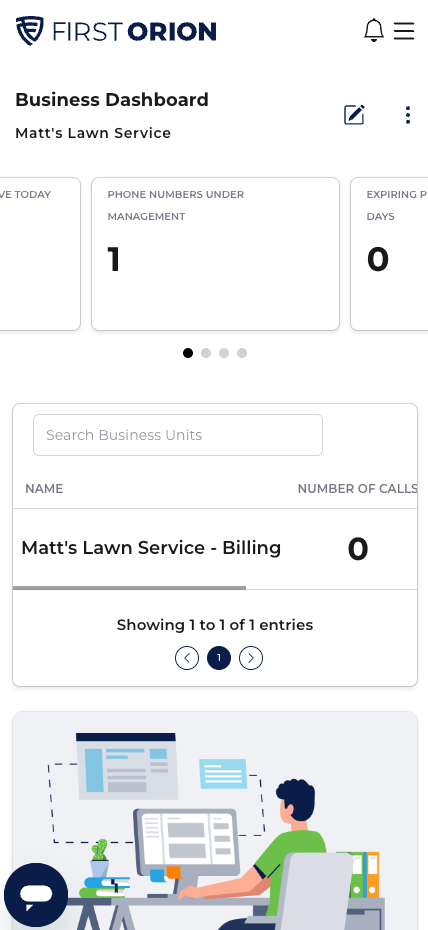Select the first carousel dot

[x=188, y=353]
